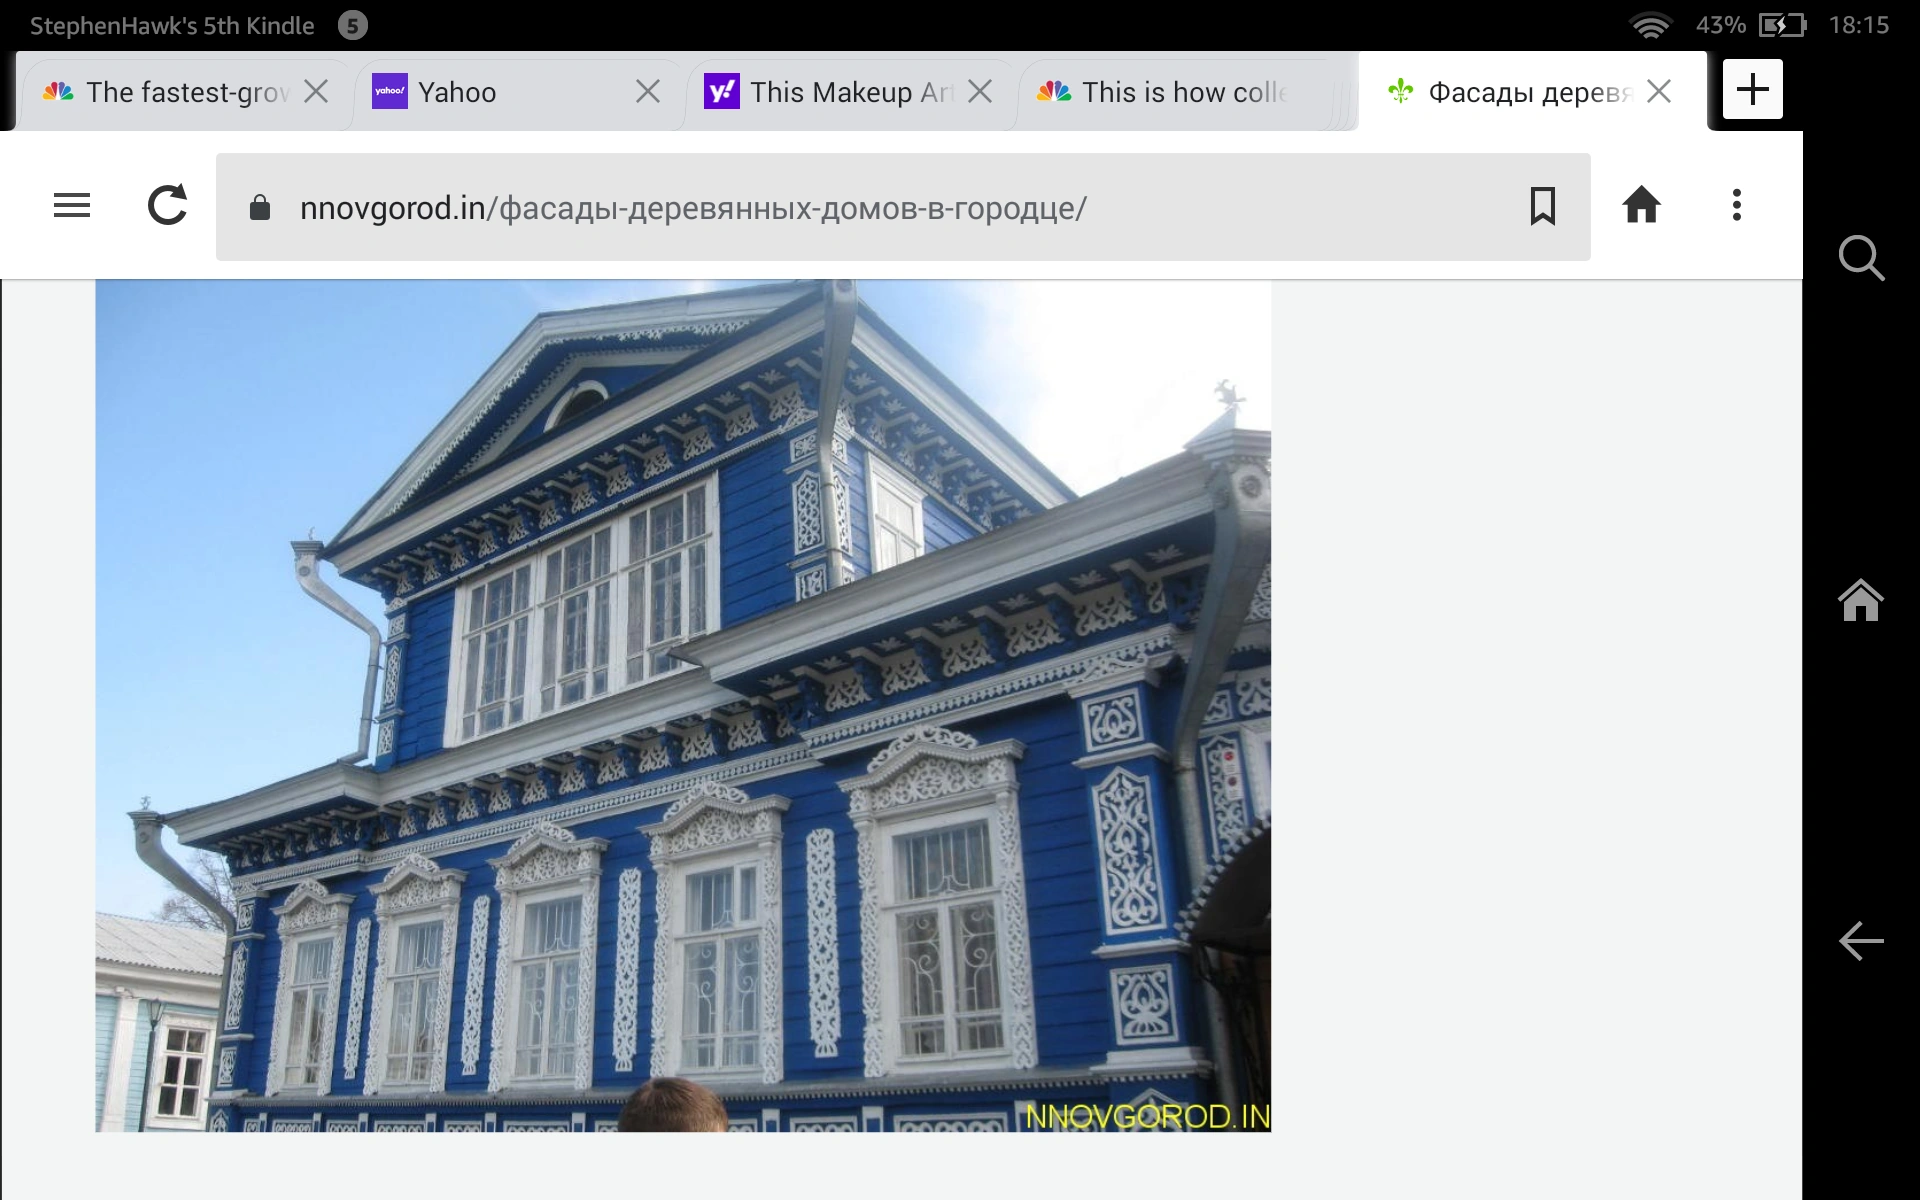Tap the Kindle home navigation icon
The width and height of the screenshot is (1920, 1200).
click(x=1861, y=600)
